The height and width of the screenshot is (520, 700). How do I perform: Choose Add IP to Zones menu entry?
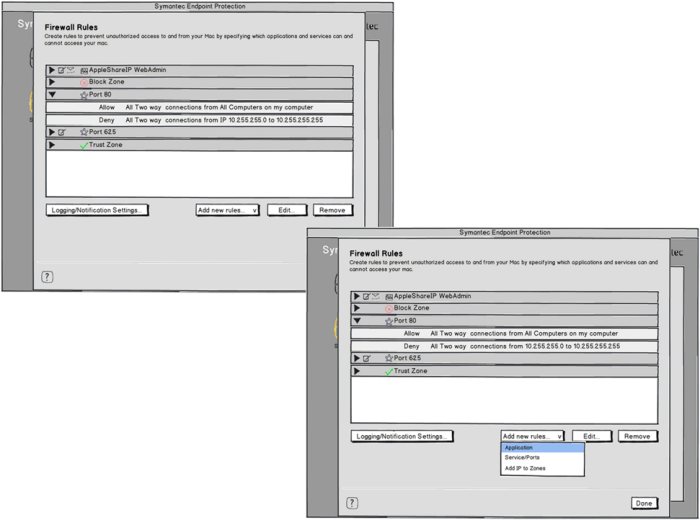point(542,469)
